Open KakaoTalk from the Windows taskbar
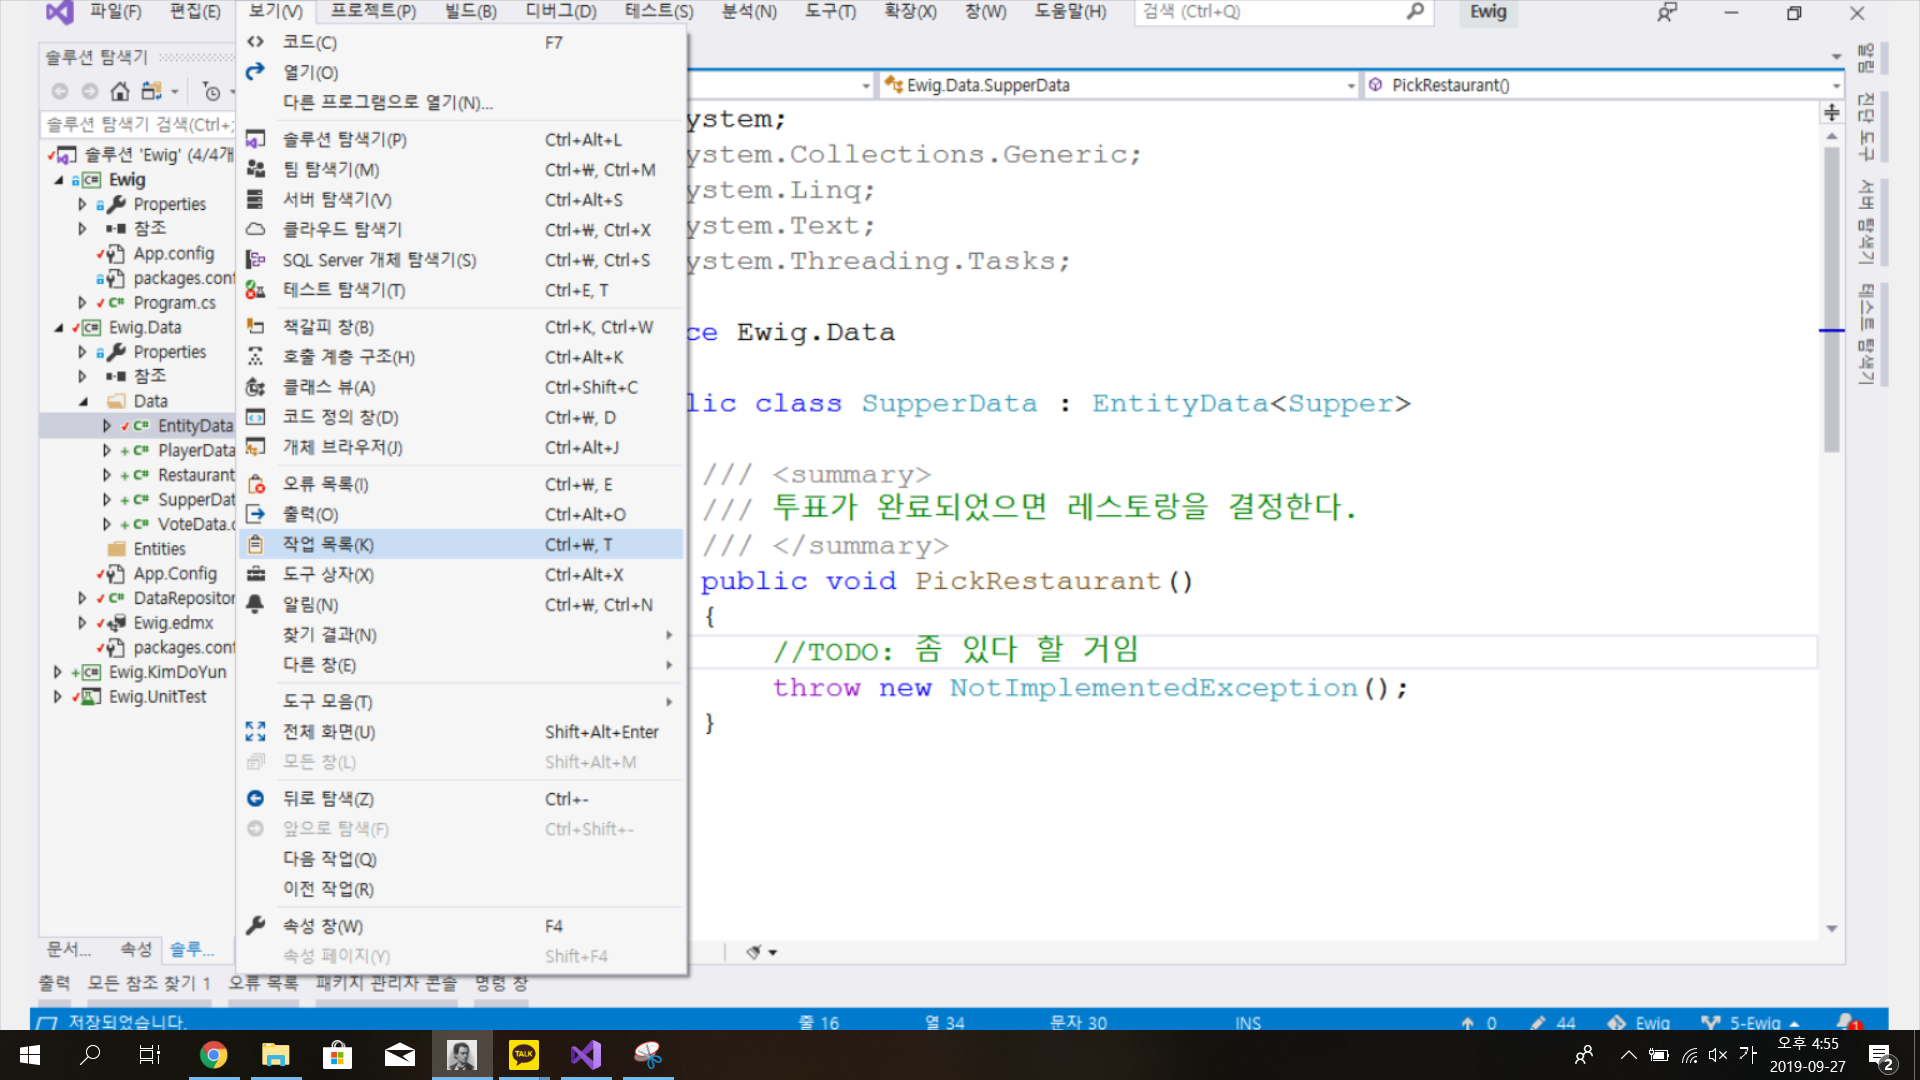 click(523, 1054)
